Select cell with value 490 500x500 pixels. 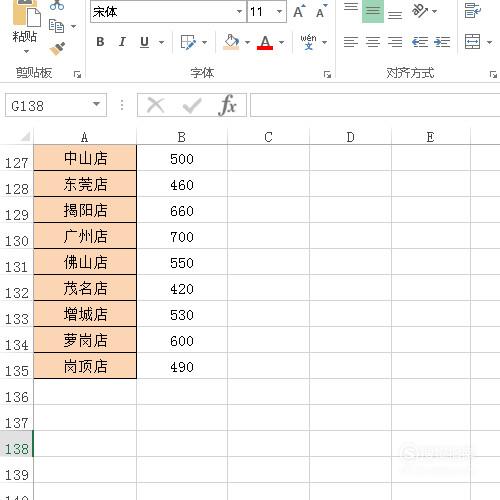[182, 366]
